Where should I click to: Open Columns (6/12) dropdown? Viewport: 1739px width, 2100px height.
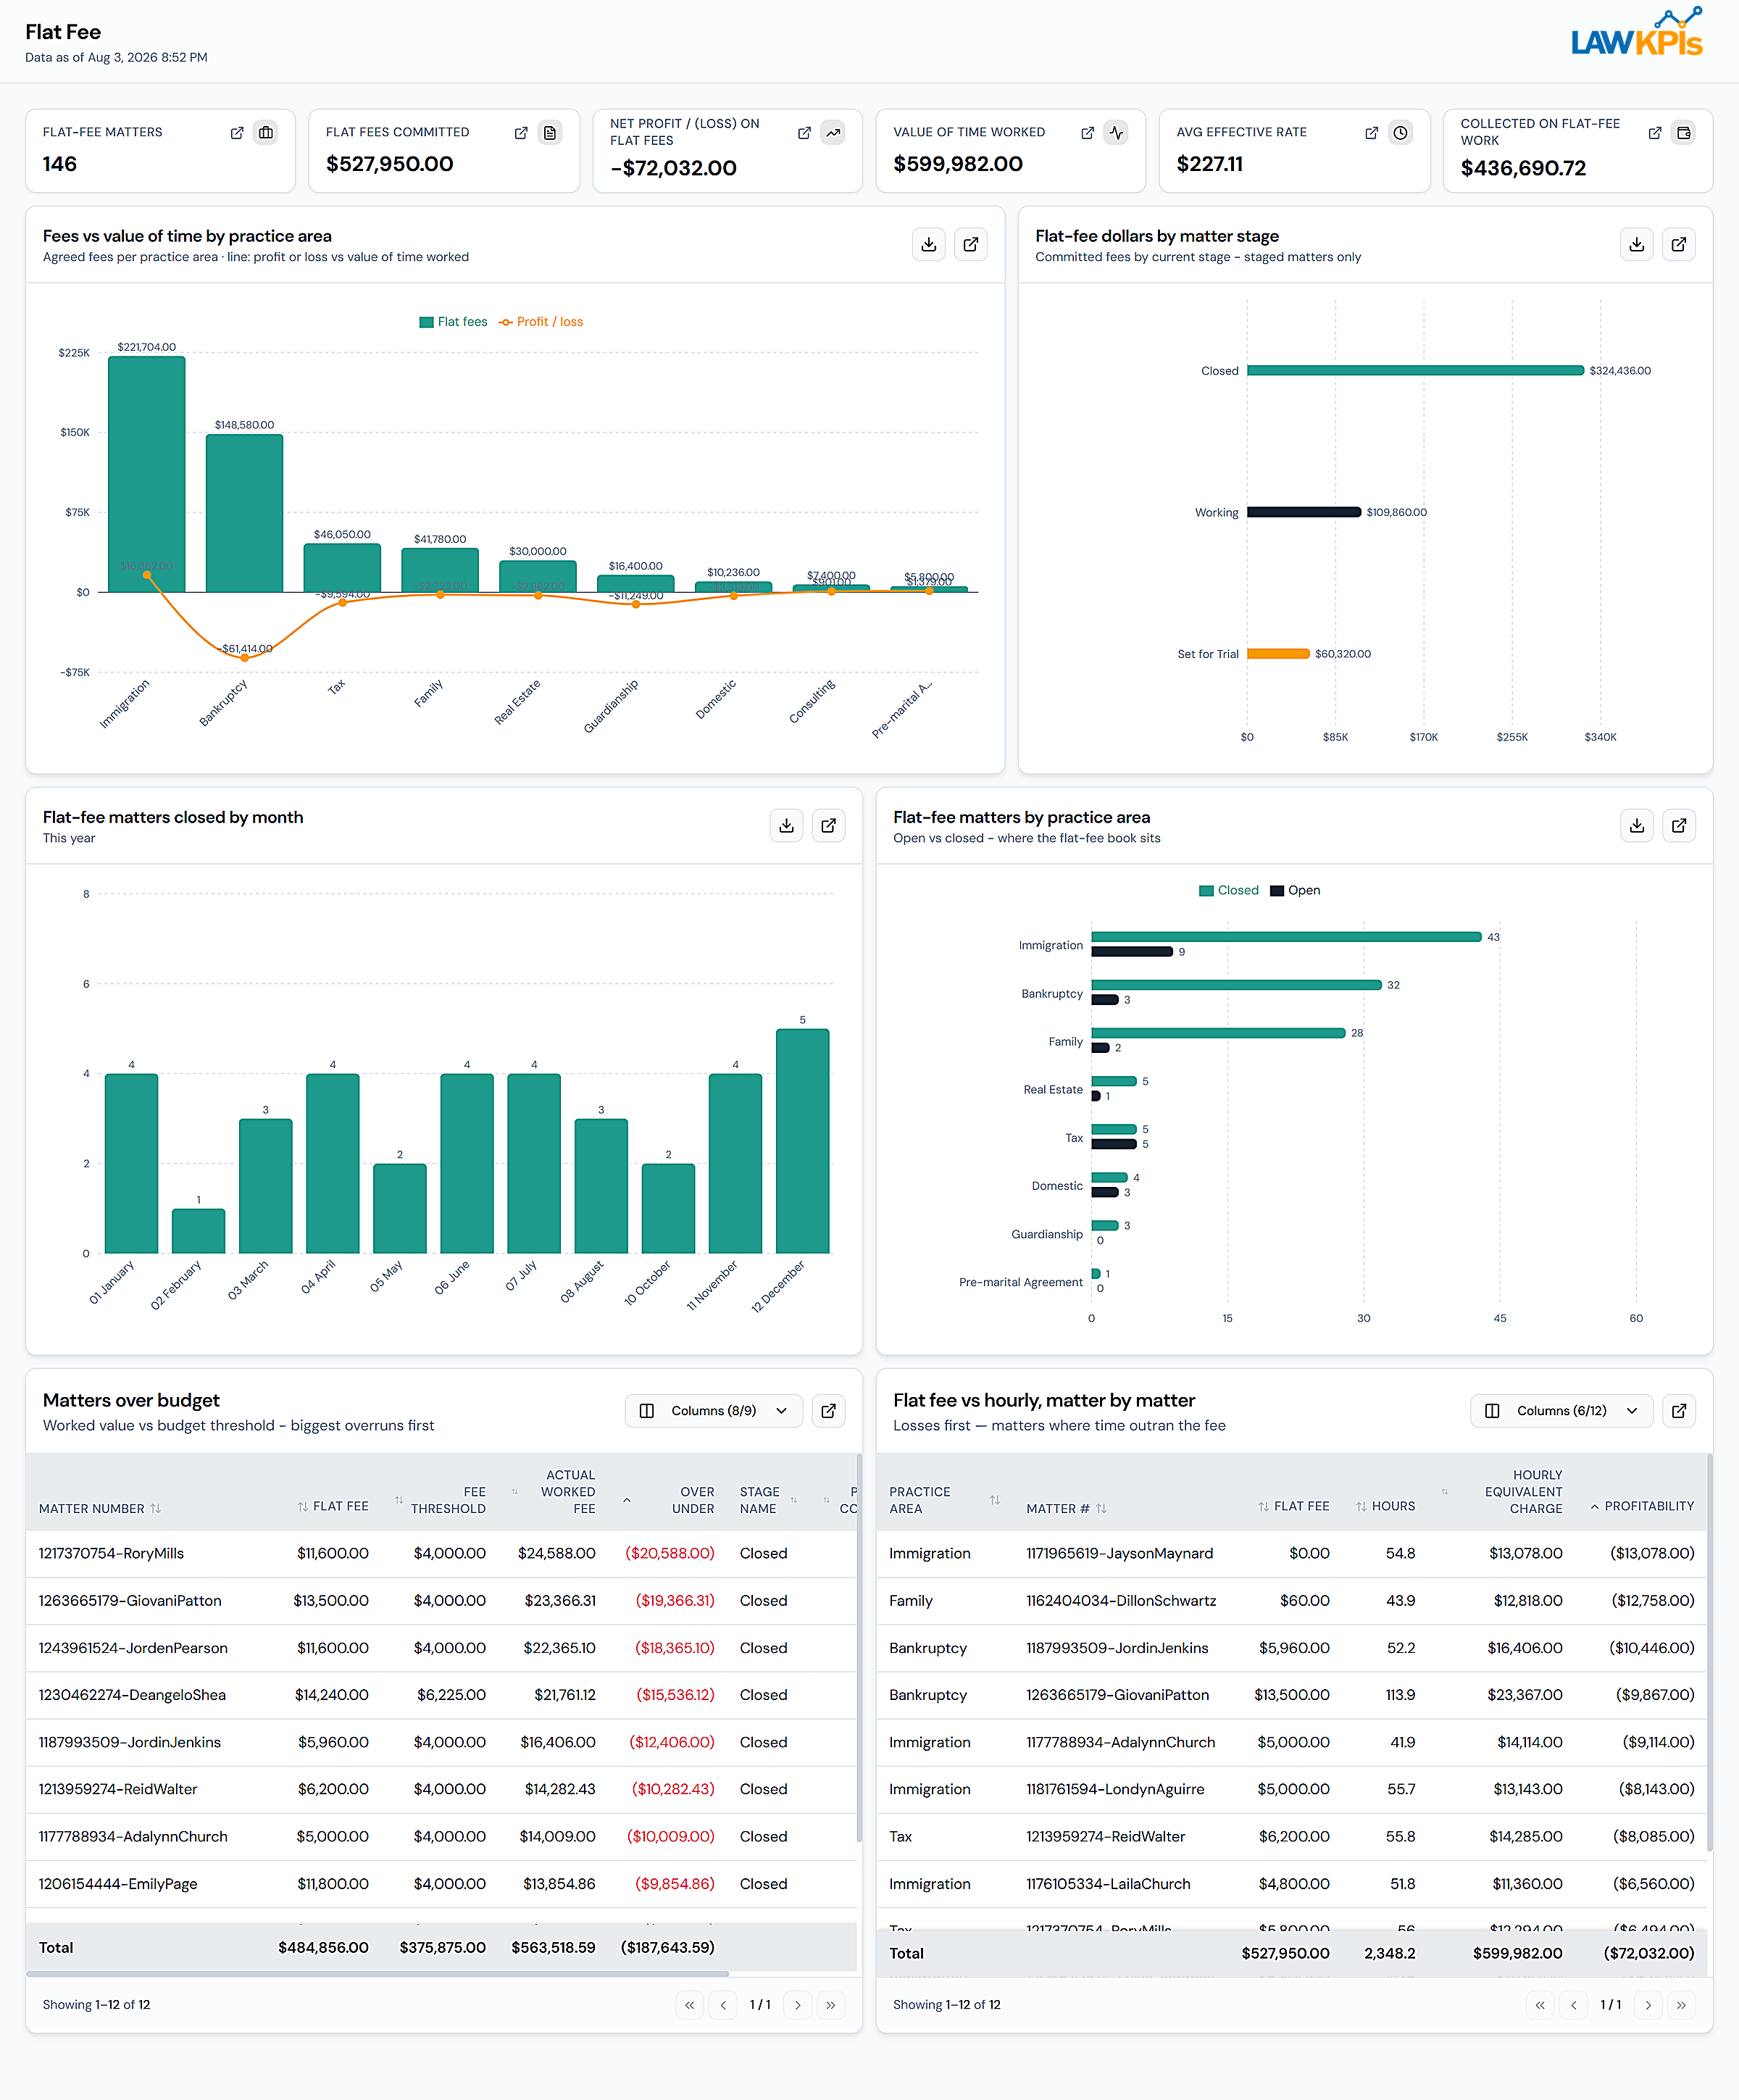point(1562,1411)
